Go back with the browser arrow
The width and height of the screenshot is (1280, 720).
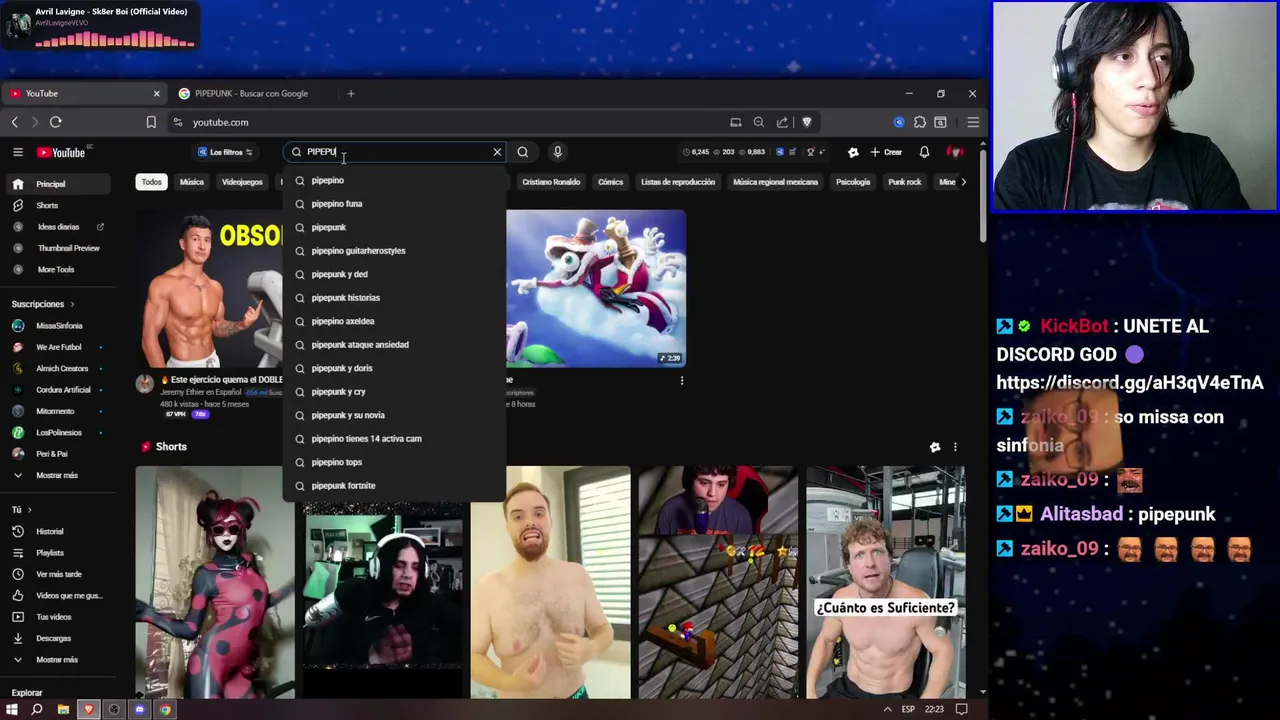(x=15, y=122)
